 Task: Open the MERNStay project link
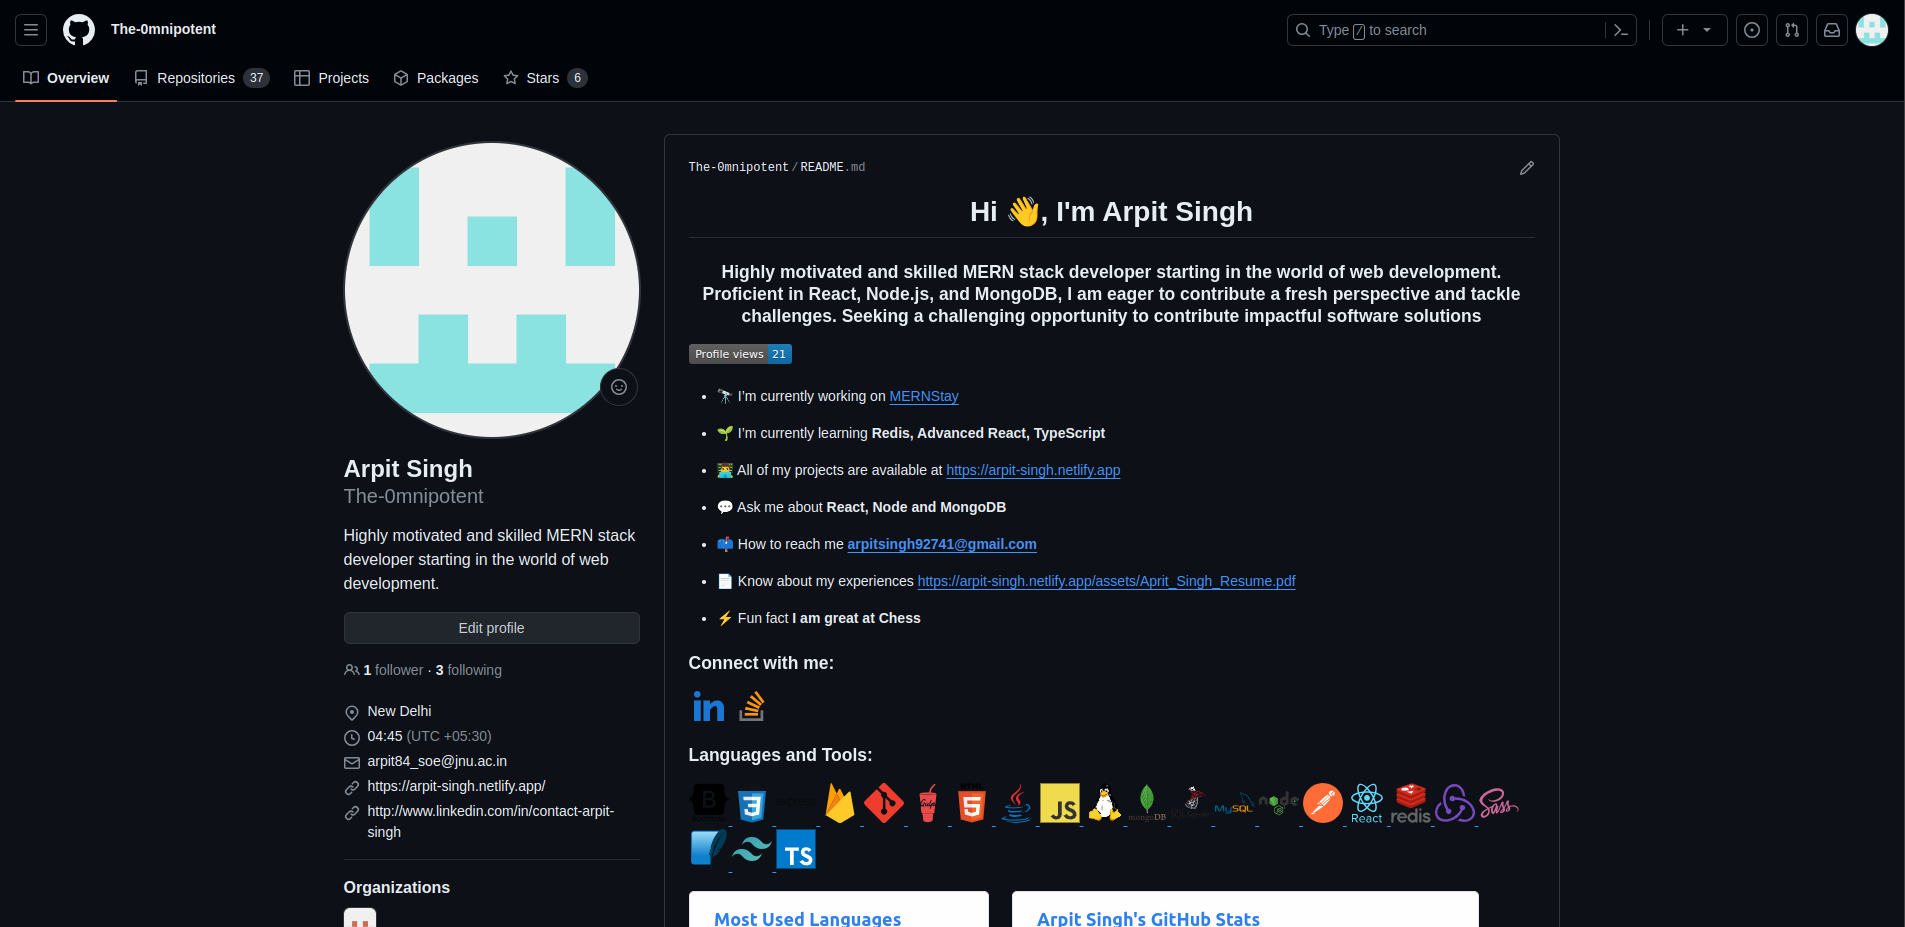coord(924,396)
